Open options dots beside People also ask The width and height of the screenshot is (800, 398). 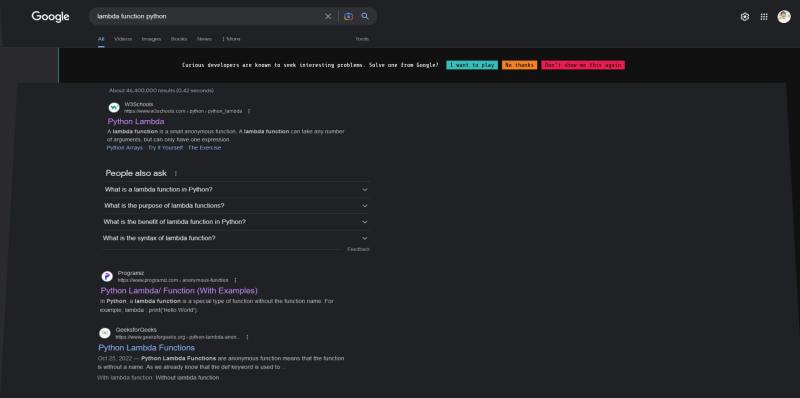pyautogui.click(x=176, y=173)
